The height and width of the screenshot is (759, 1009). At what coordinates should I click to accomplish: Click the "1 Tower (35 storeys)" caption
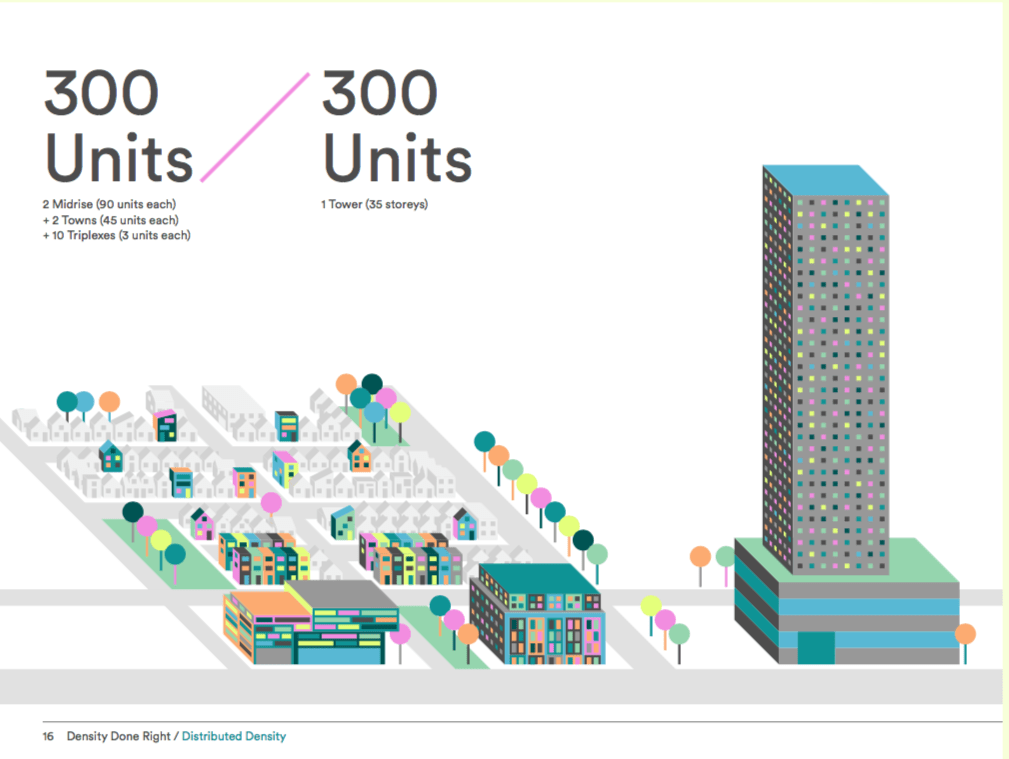374,204
